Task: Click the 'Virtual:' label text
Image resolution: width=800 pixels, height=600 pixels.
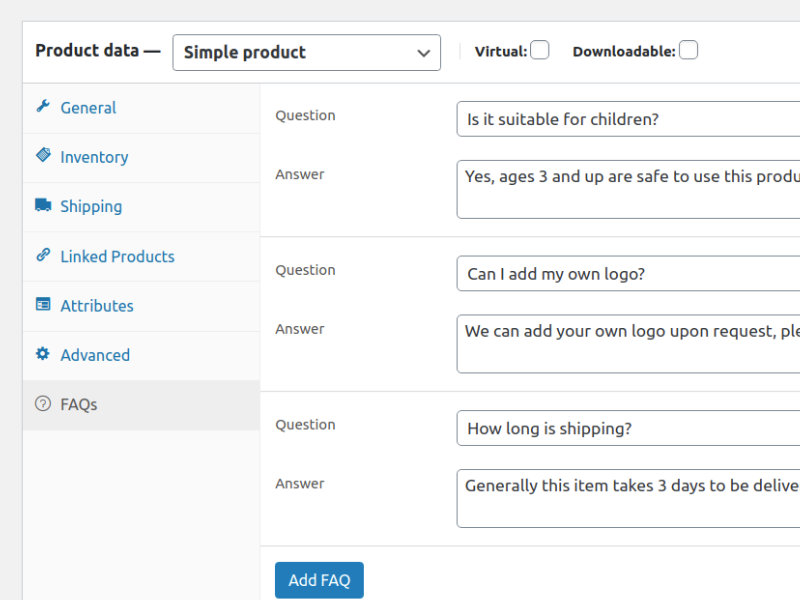Action: click(501, 52)
